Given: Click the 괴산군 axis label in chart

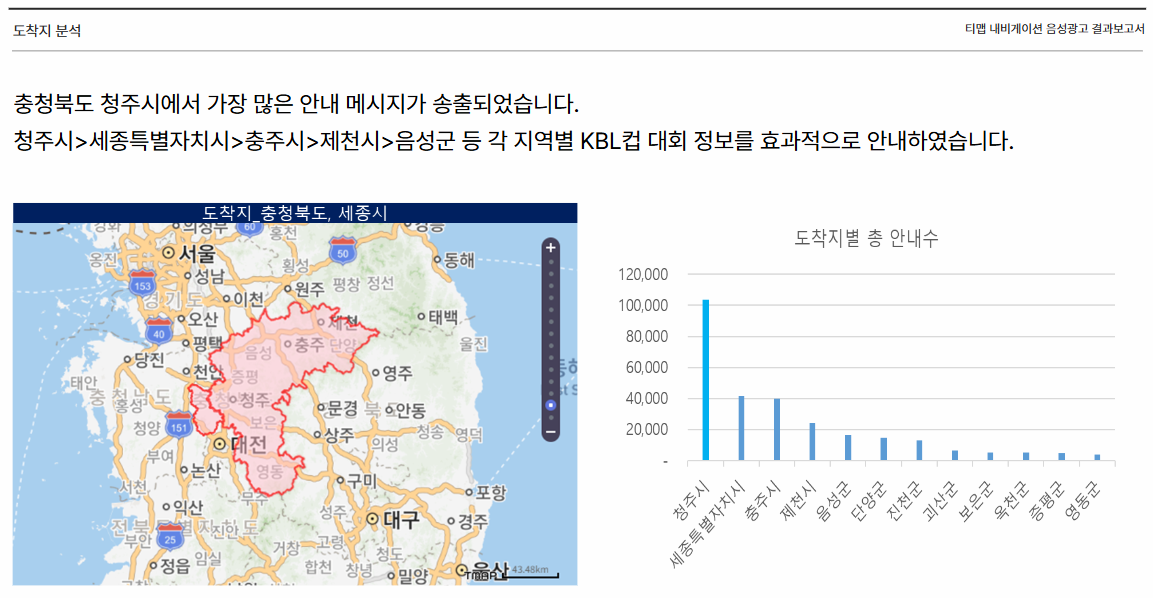Looking at the screenshot, I should (940, 500).
